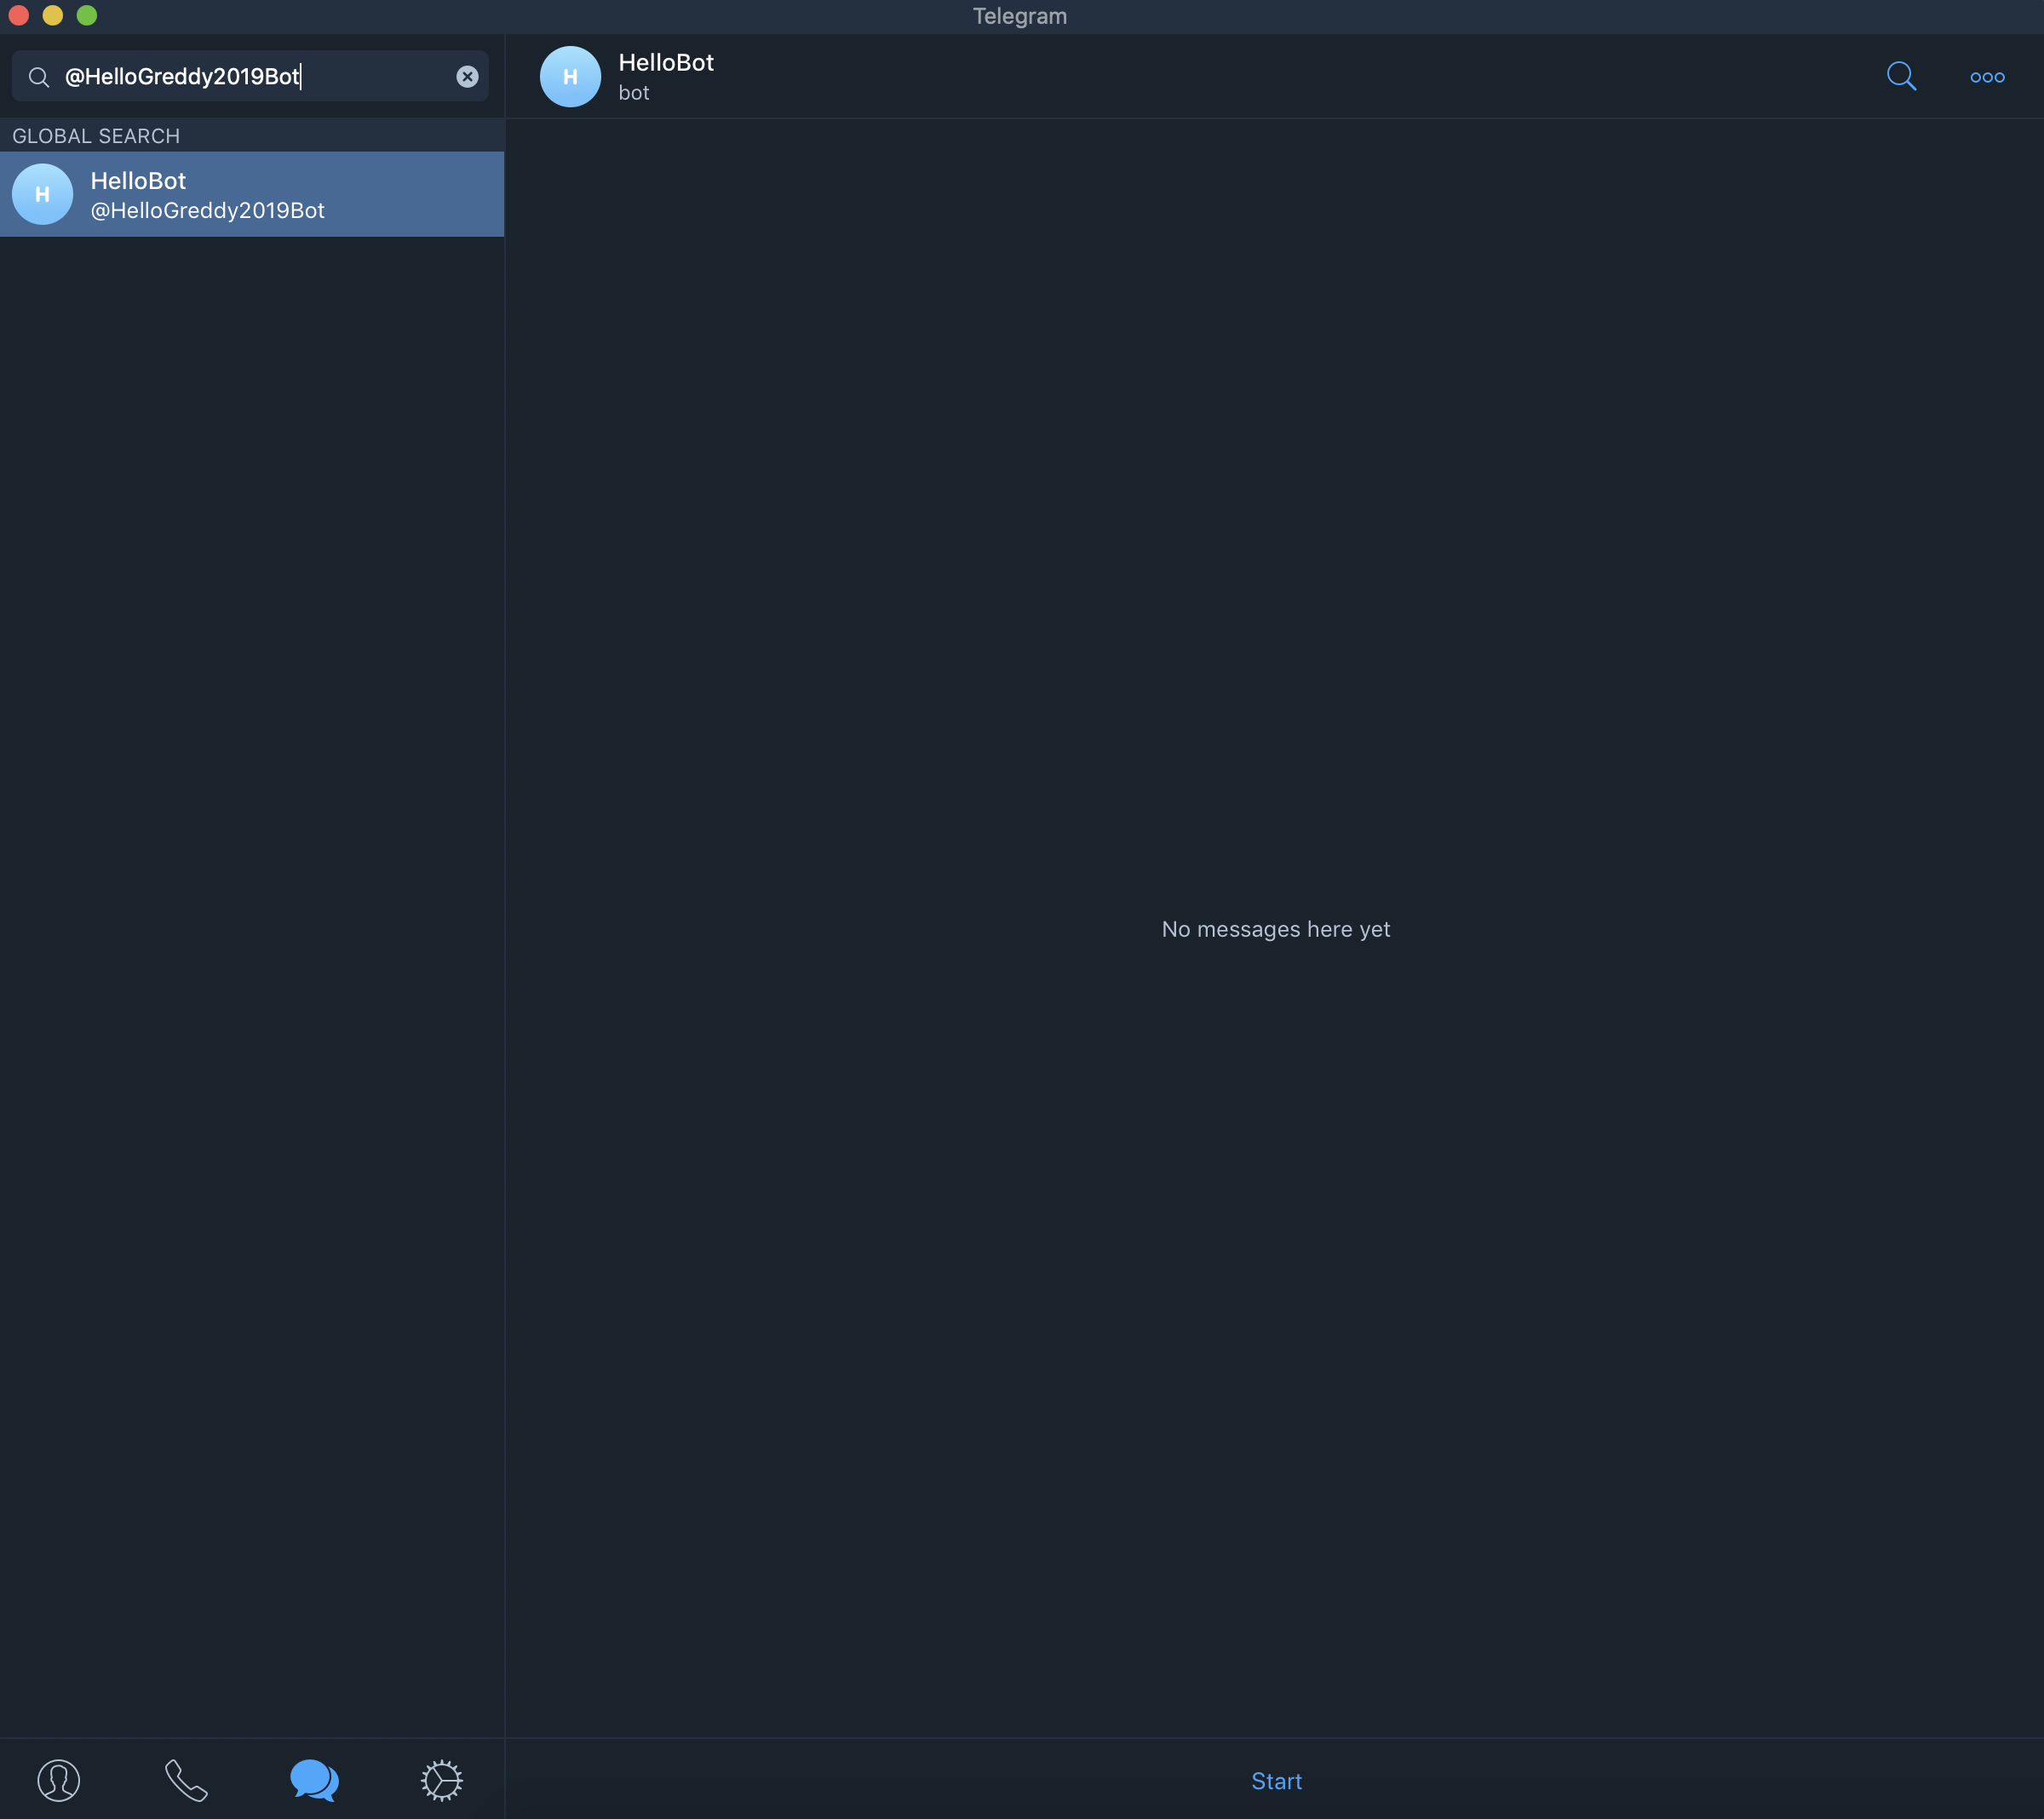Switch to the Calls tab
The image size is (2044, 1819).
click(x=186, y=1780)
